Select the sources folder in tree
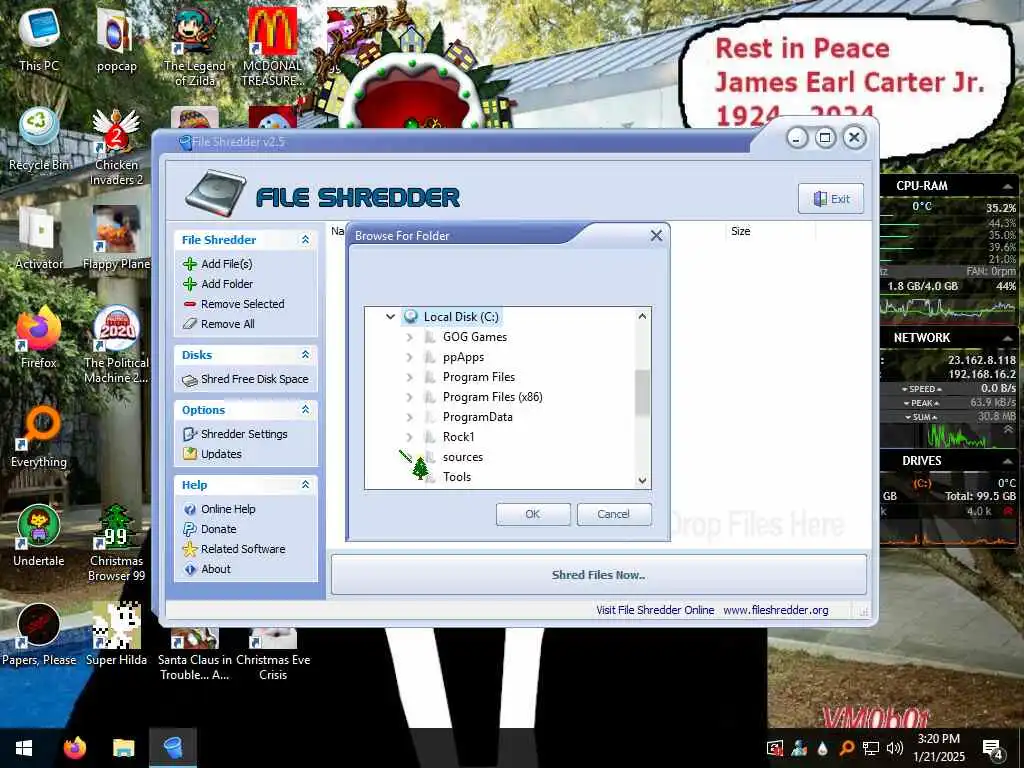The image size is (1024, 768). click(463, 457)
